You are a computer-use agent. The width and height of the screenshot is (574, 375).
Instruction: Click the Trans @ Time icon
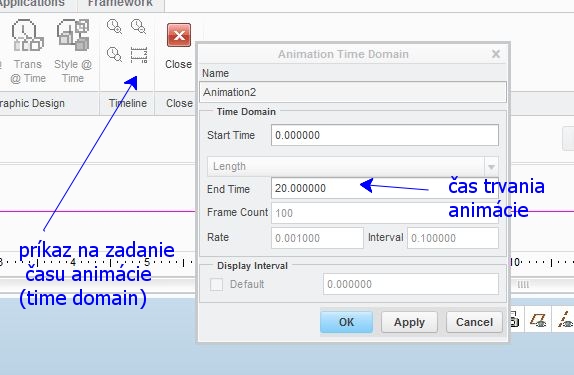click(28, 35)
